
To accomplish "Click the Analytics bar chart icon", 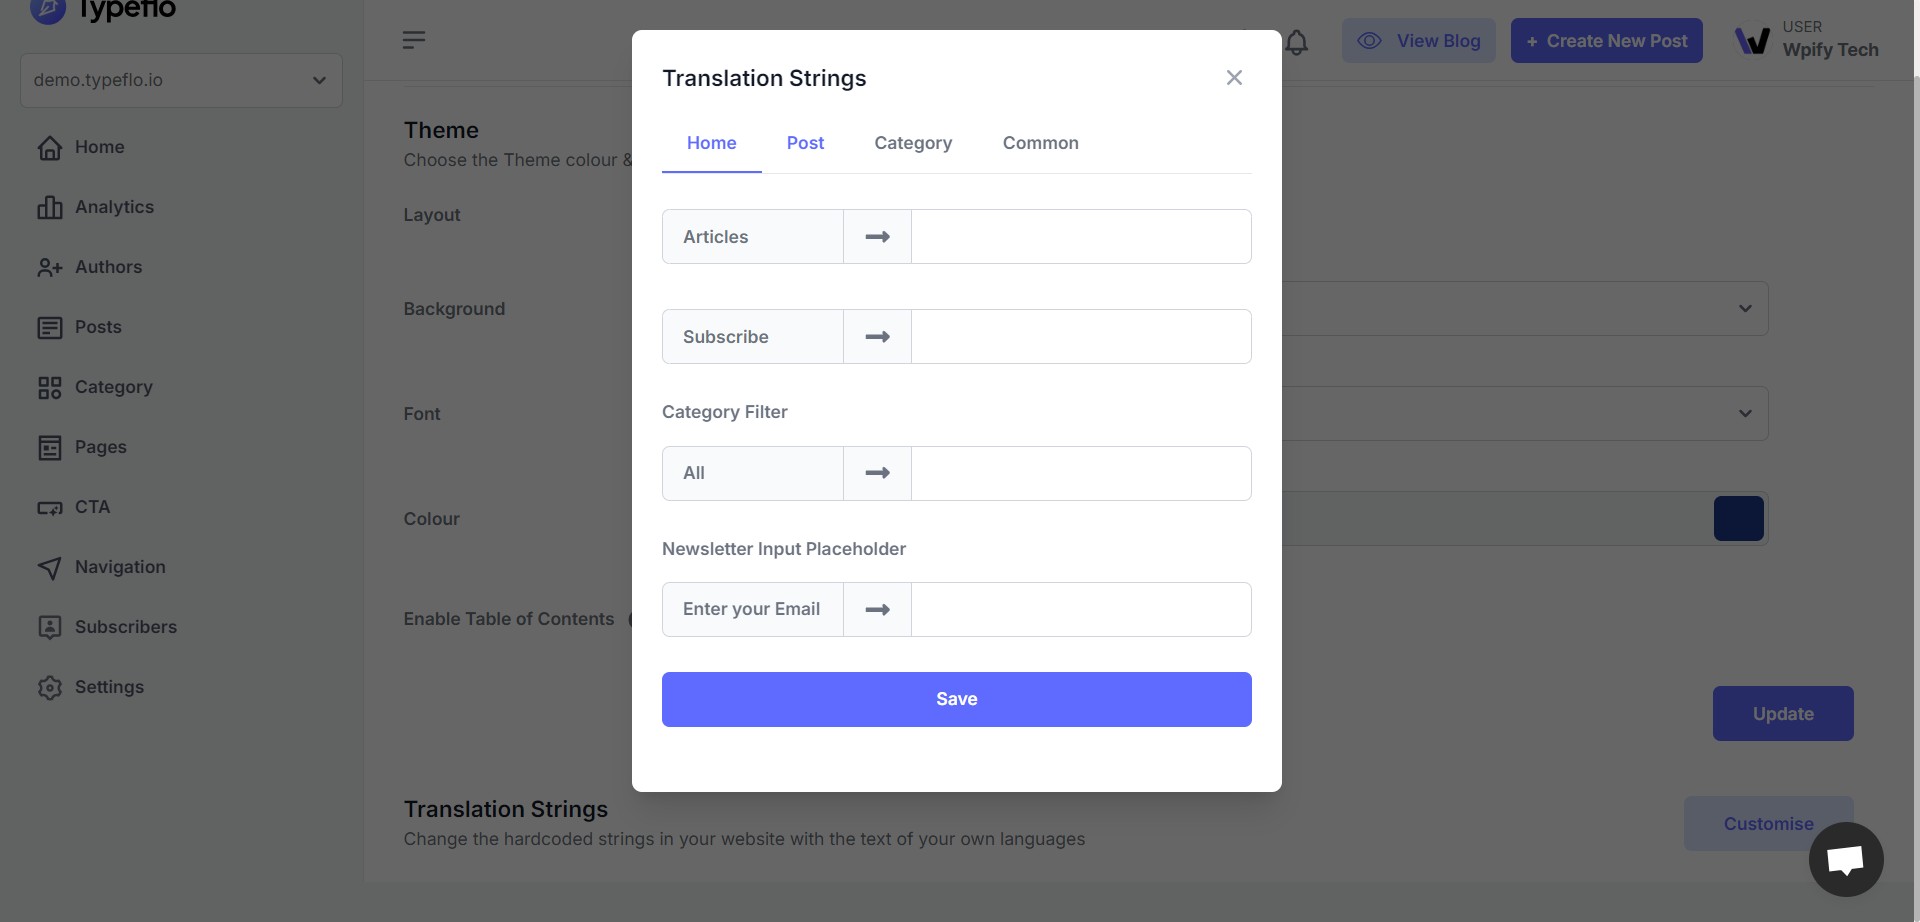I will 50,207.
